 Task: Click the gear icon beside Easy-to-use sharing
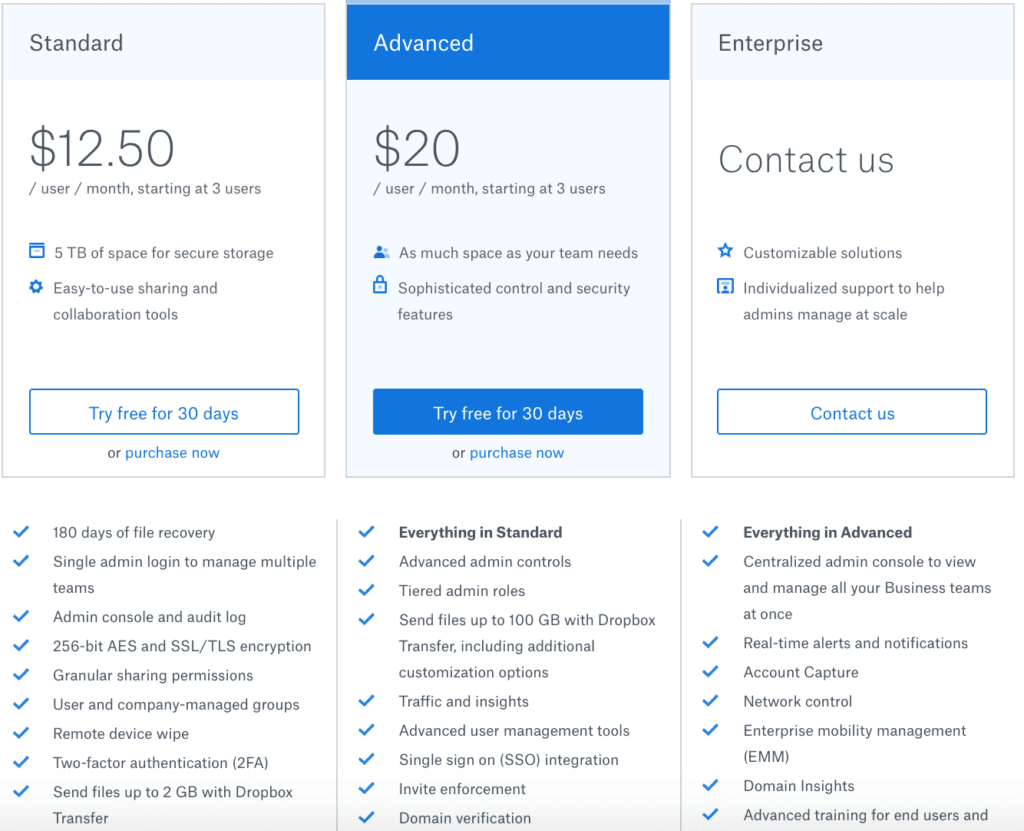pyautogui.click(x=36, y=287)
